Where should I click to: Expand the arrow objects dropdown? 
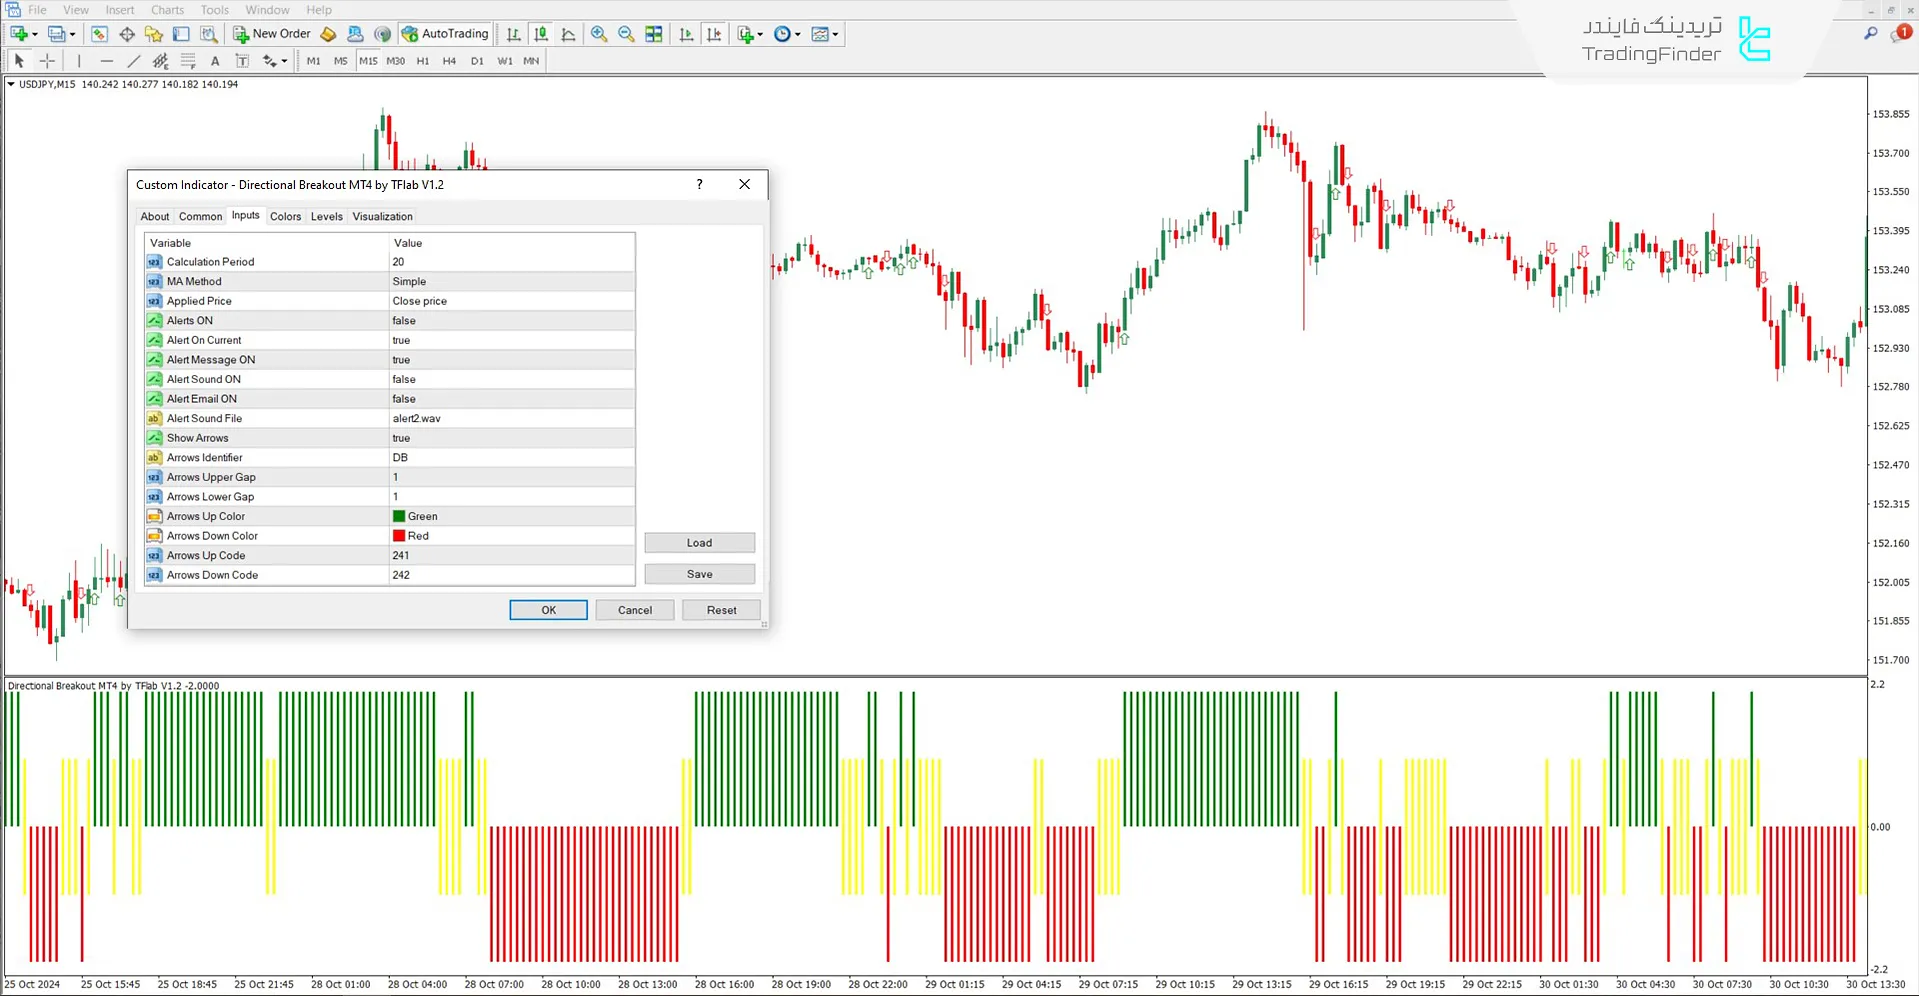[284, 60]
